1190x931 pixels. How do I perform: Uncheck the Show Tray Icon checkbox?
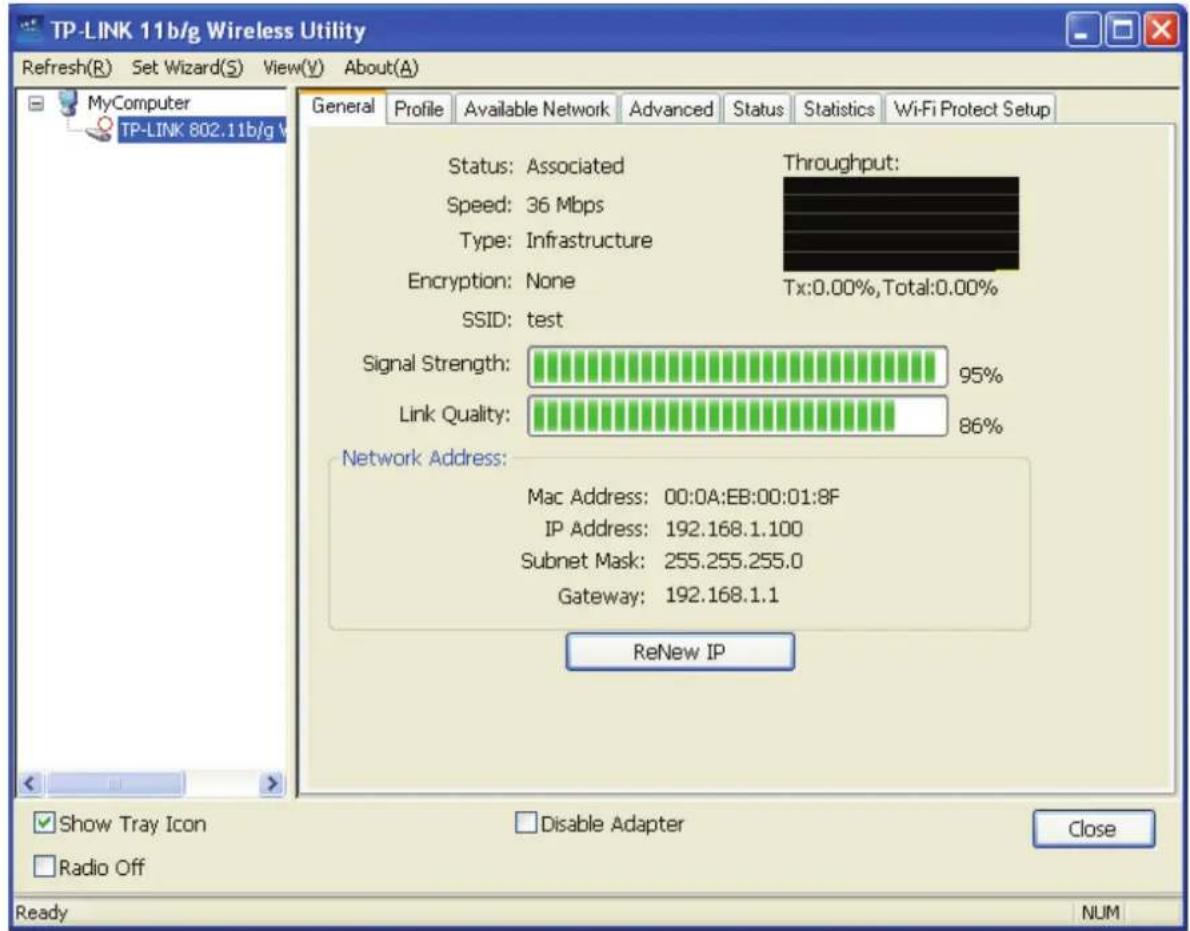pyautogui.click(x=45, y=823)
